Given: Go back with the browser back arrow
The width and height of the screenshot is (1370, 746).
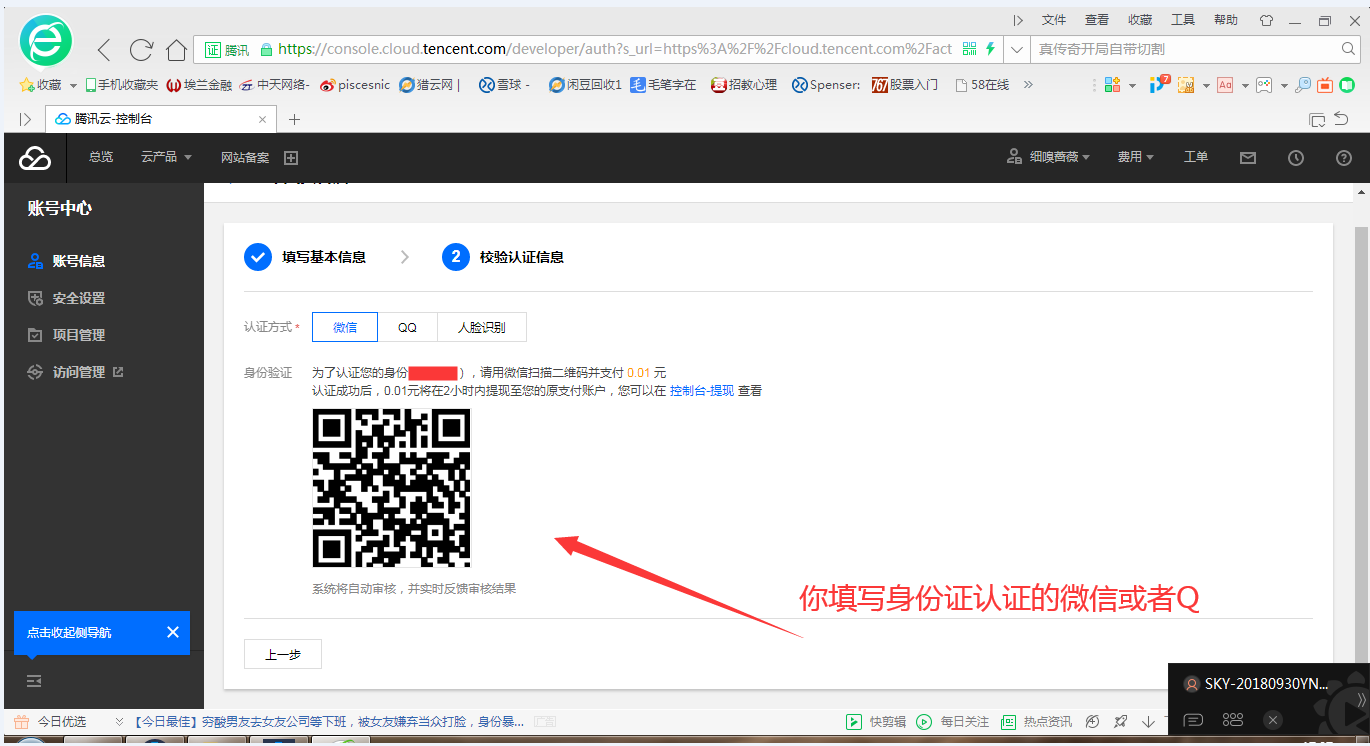Looking at the screenshot, I should point(104,49).
